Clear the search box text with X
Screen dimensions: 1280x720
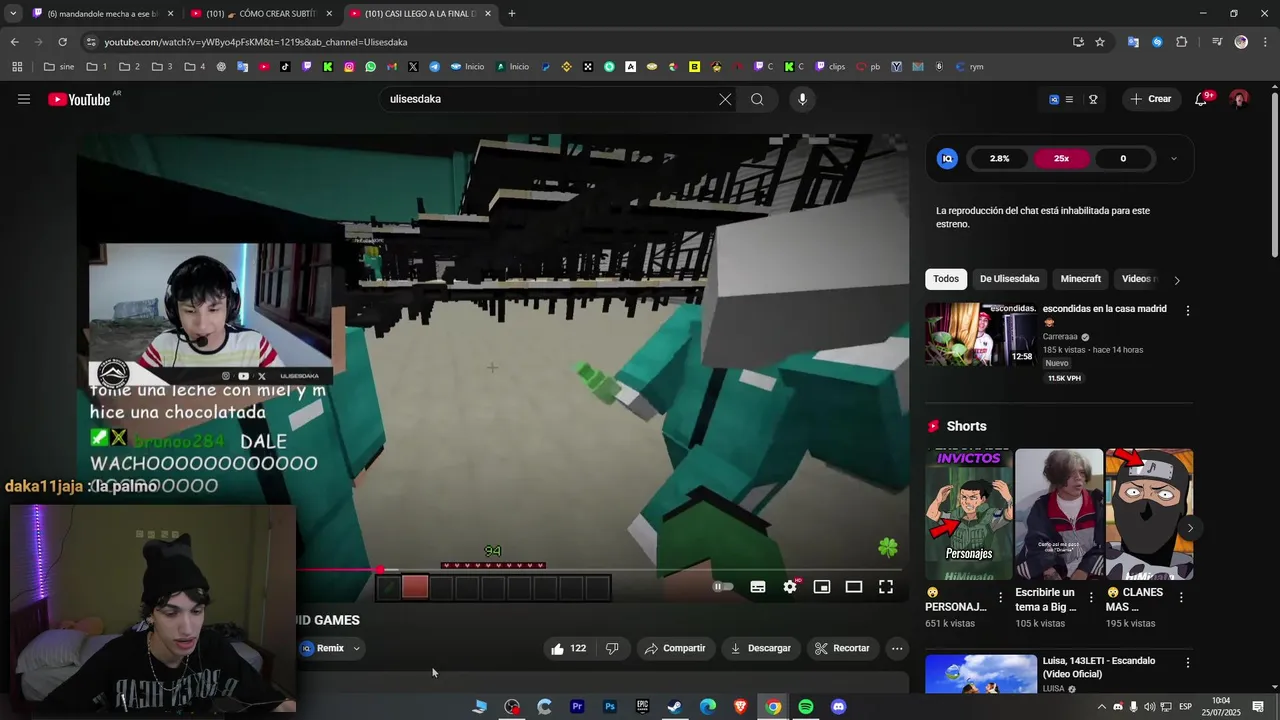[725, 99]
